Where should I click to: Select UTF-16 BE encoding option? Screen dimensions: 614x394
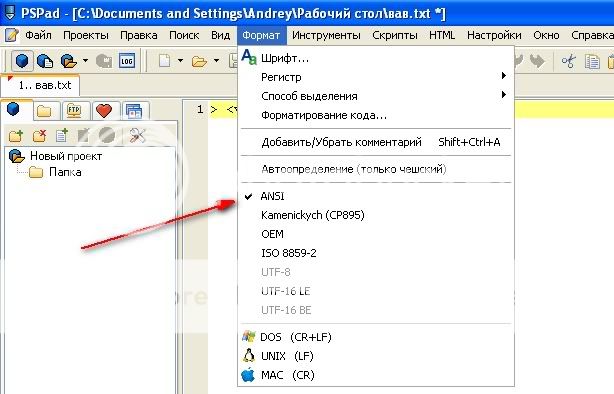coord(376,310)
